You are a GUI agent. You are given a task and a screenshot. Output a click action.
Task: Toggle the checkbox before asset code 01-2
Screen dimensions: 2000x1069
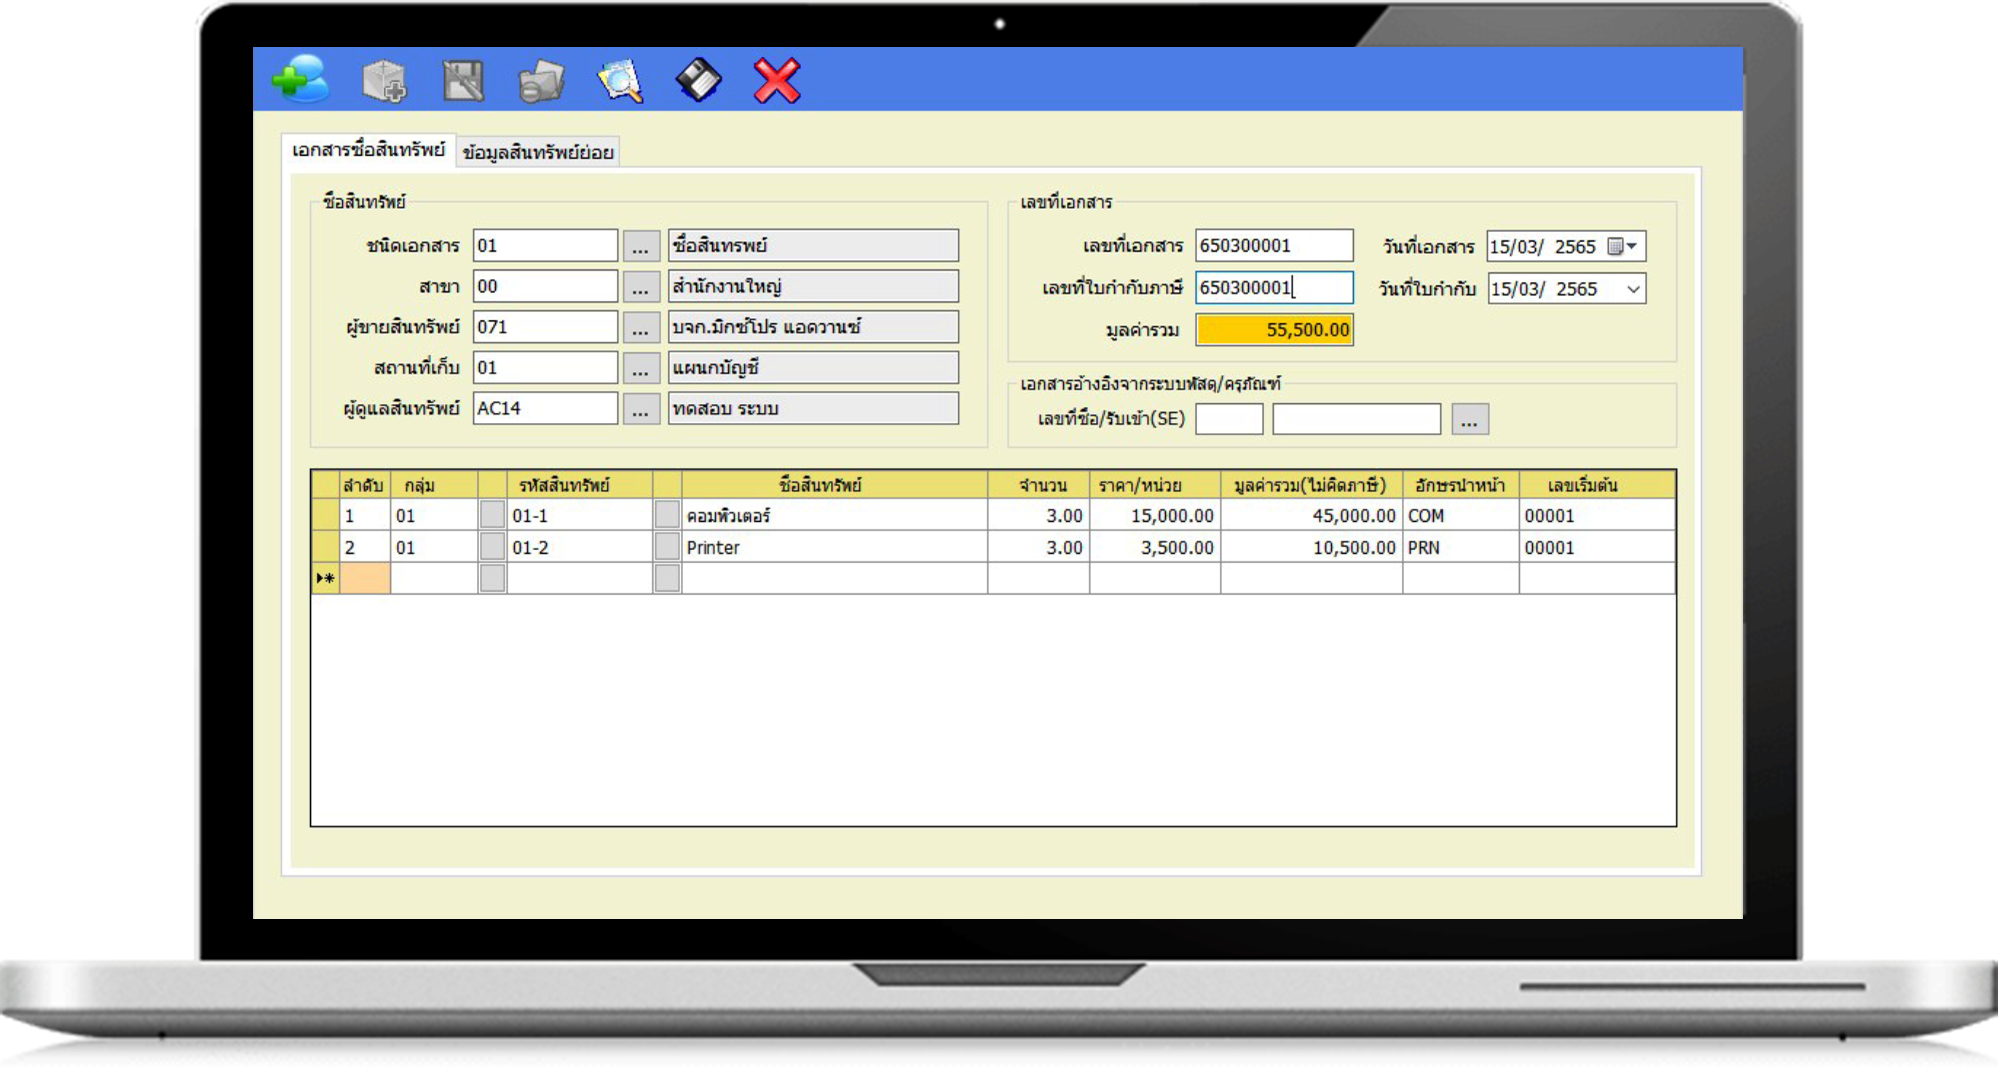point(492,547)
